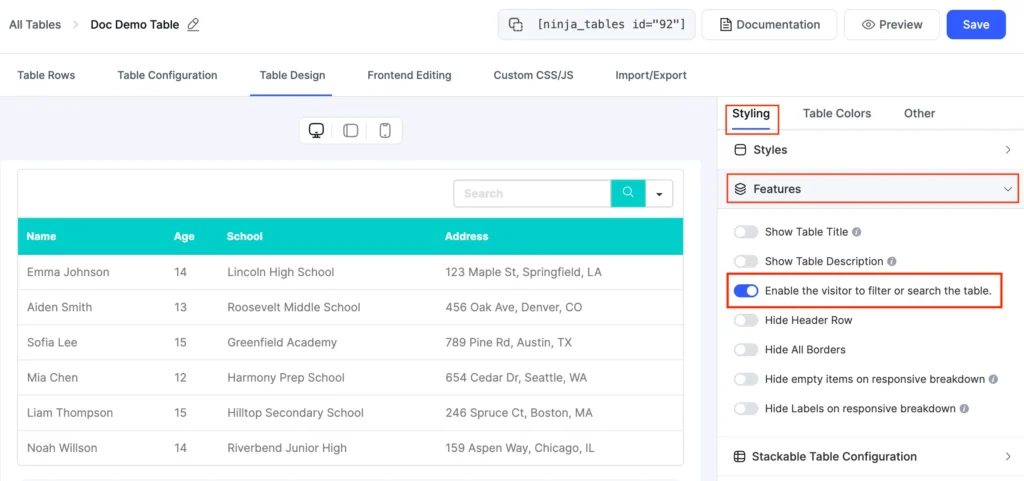This screenshot has height=481, width=1024.
Task: Click the Aiden Smith cell
Action: 59,307
